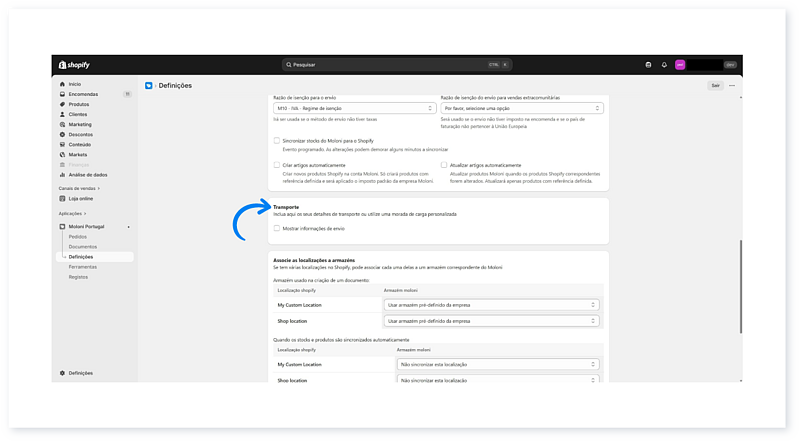The image size is (800, 442).
Task: Click the Sair button
Action: 715,86
